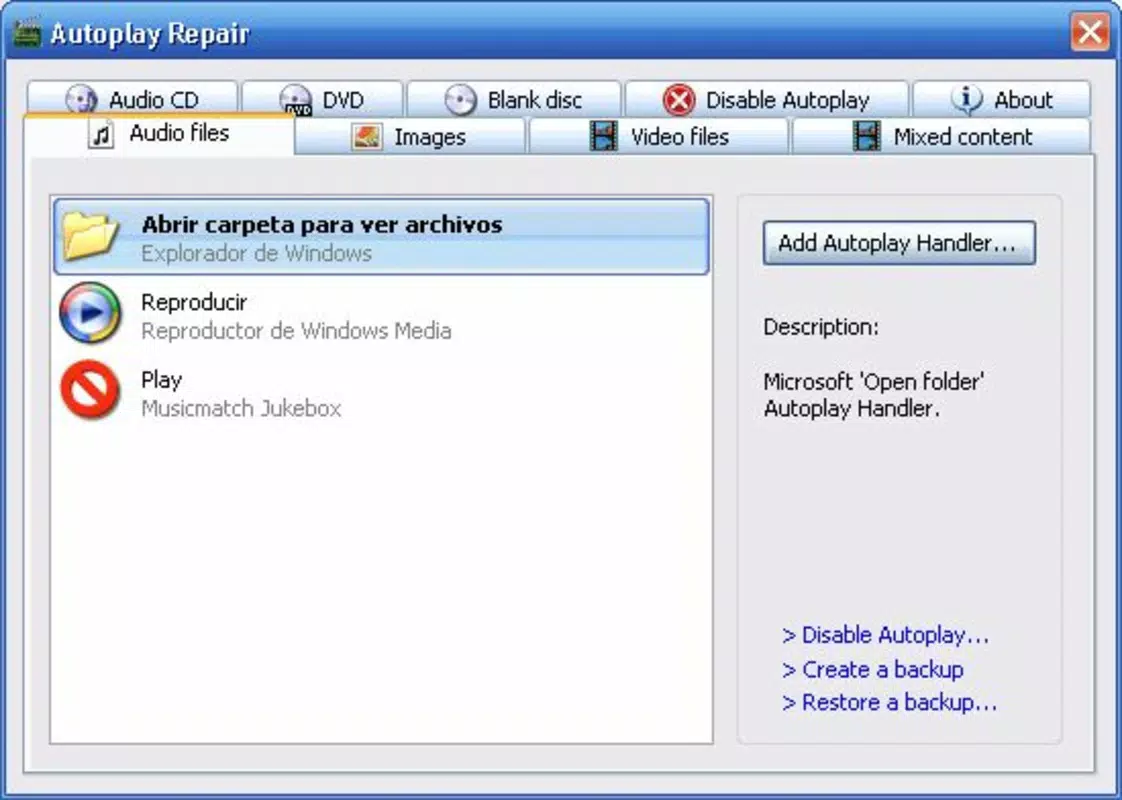The image size is (1122, 800).
Task: Click the Blank disc icon
Action: (x=460, y=99)
